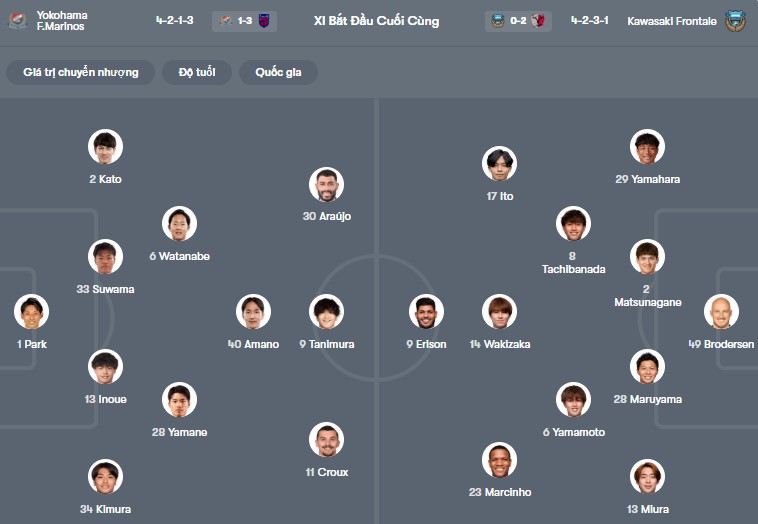Open the Yokohama F.Marinos team link
Screen dimensions: 758x524
point(60,20)
